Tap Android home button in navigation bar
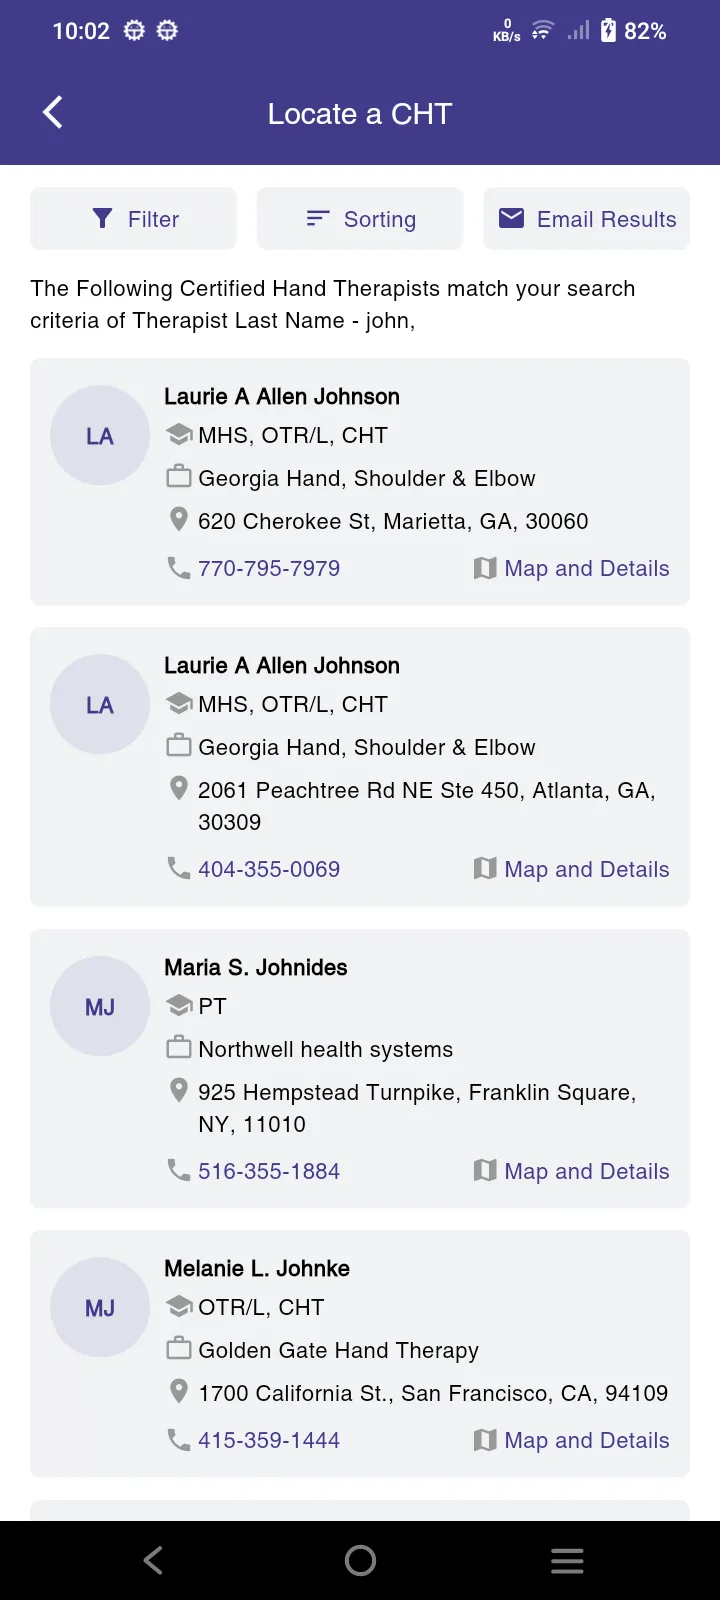The height and width of the screenshot is (1600, 720). click(x=360, y=1560)
